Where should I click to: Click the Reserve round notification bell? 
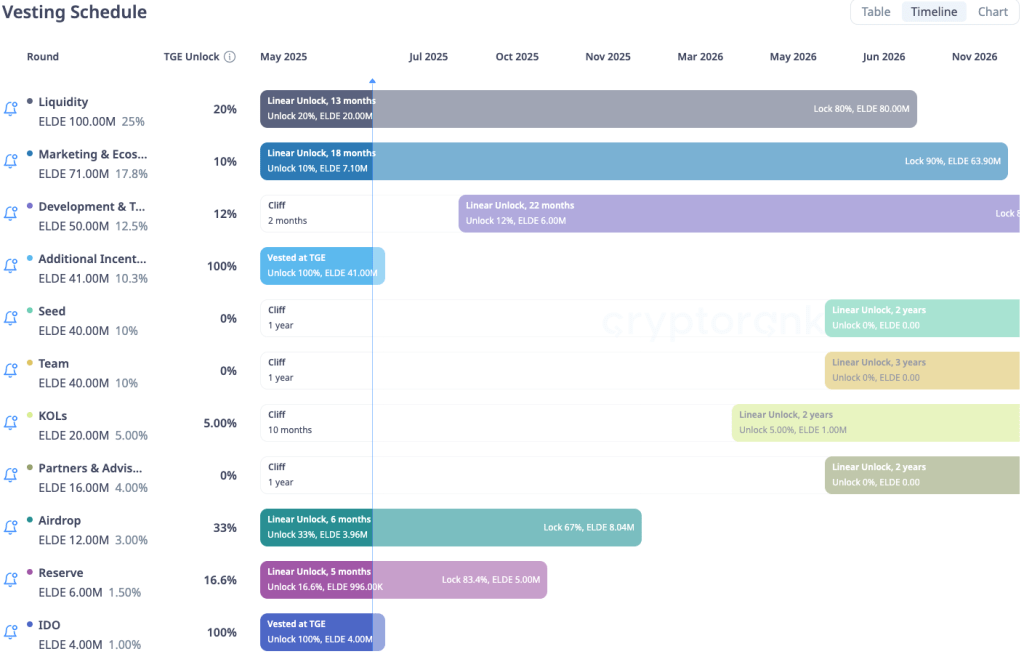pyautogui.click(x=11, y=580)
